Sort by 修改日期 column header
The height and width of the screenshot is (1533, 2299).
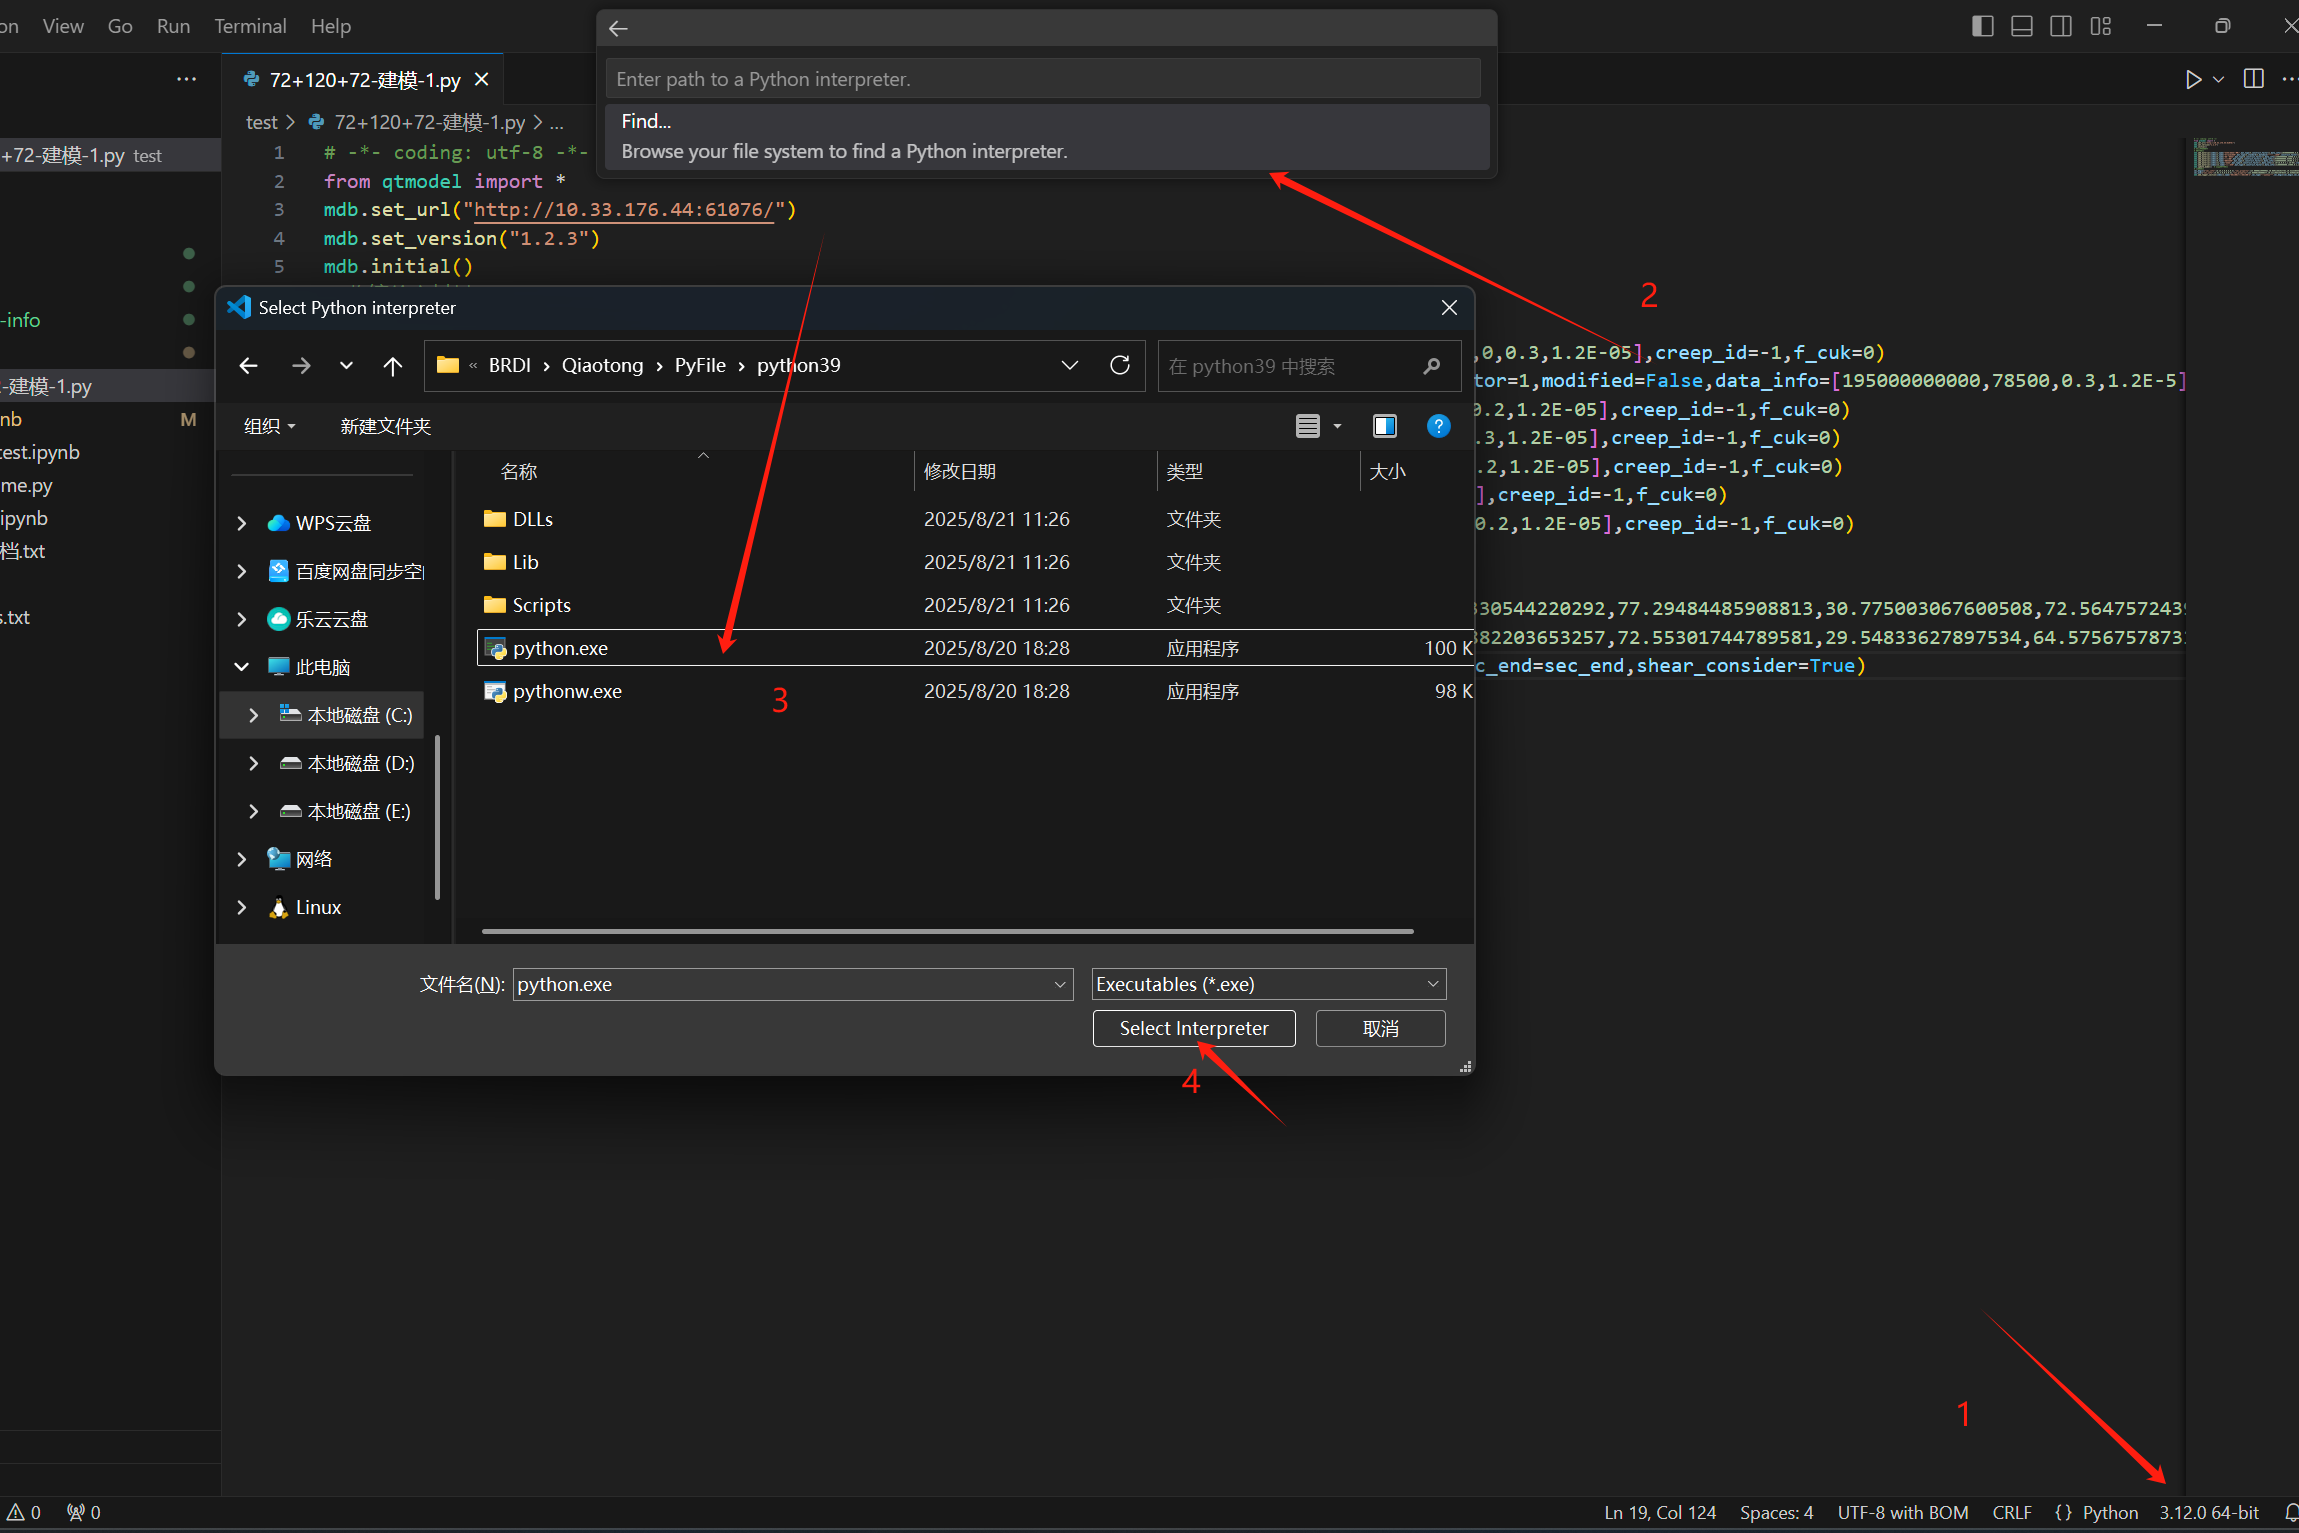960,471
